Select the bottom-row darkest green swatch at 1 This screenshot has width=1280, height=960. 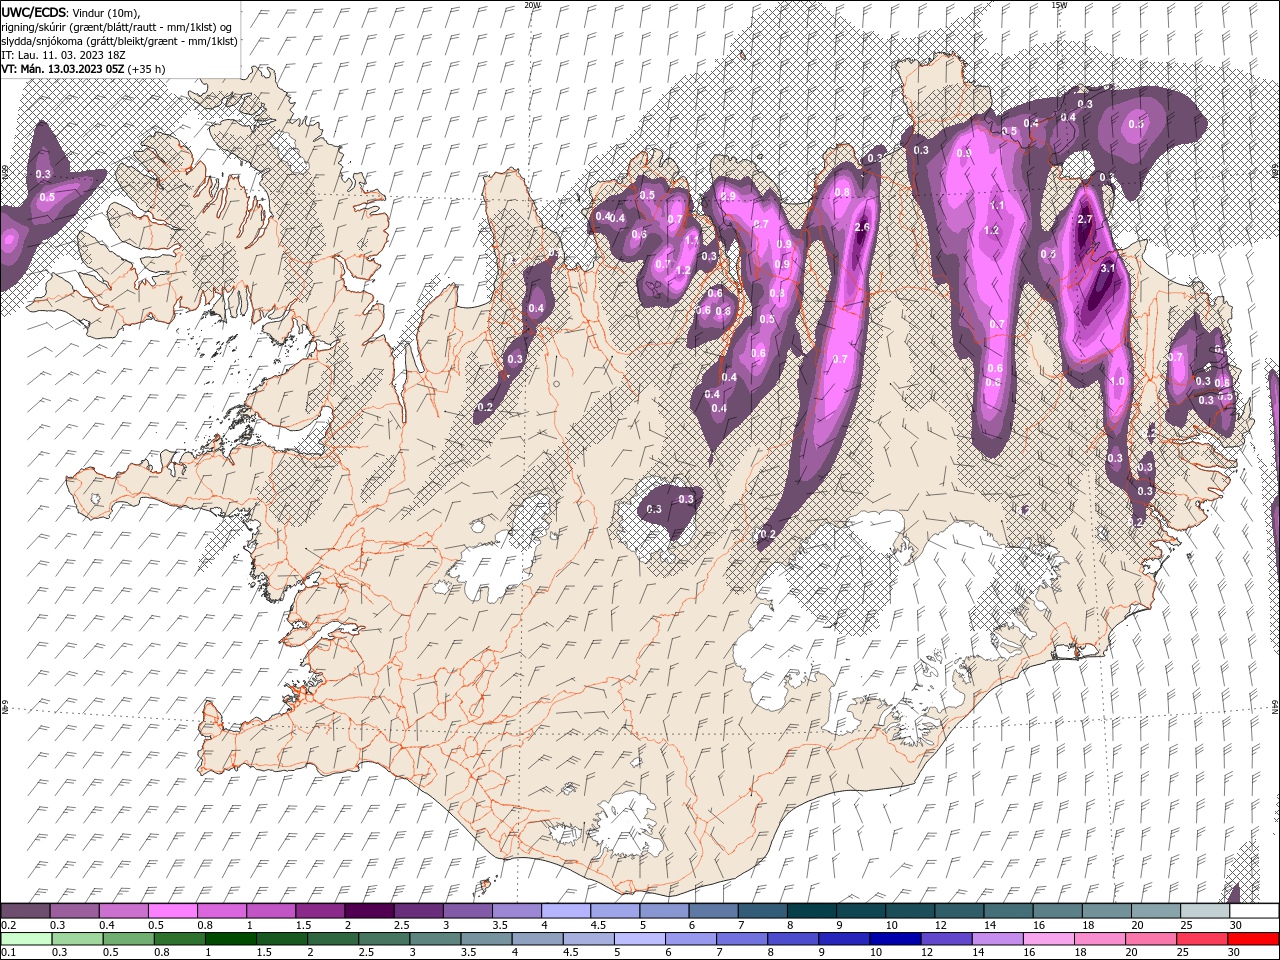[x=231, y=939]
